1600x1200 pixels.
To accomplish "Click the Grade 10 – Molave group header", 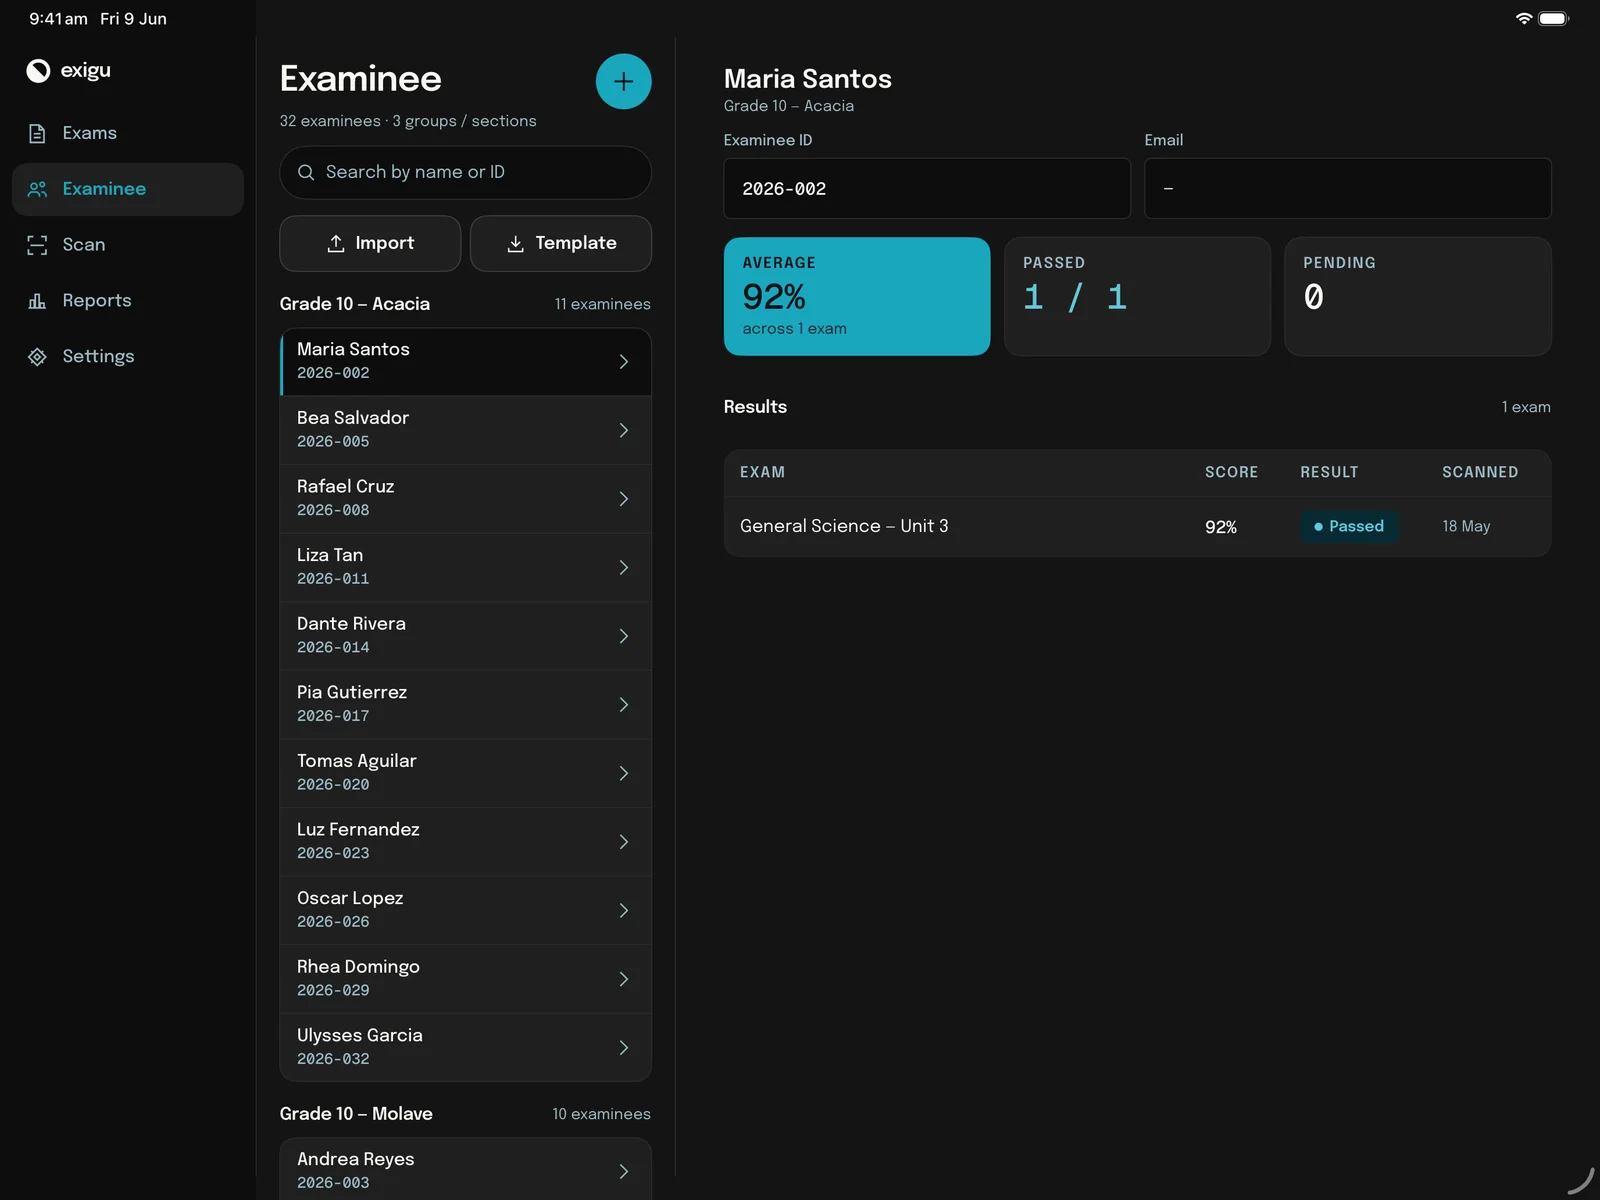I will 356,1114.
